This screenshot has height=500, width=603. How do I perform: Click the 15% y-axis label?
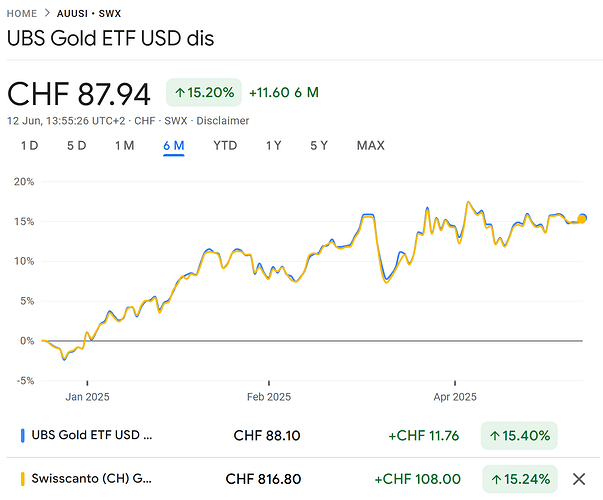click(x=24, y=222)
